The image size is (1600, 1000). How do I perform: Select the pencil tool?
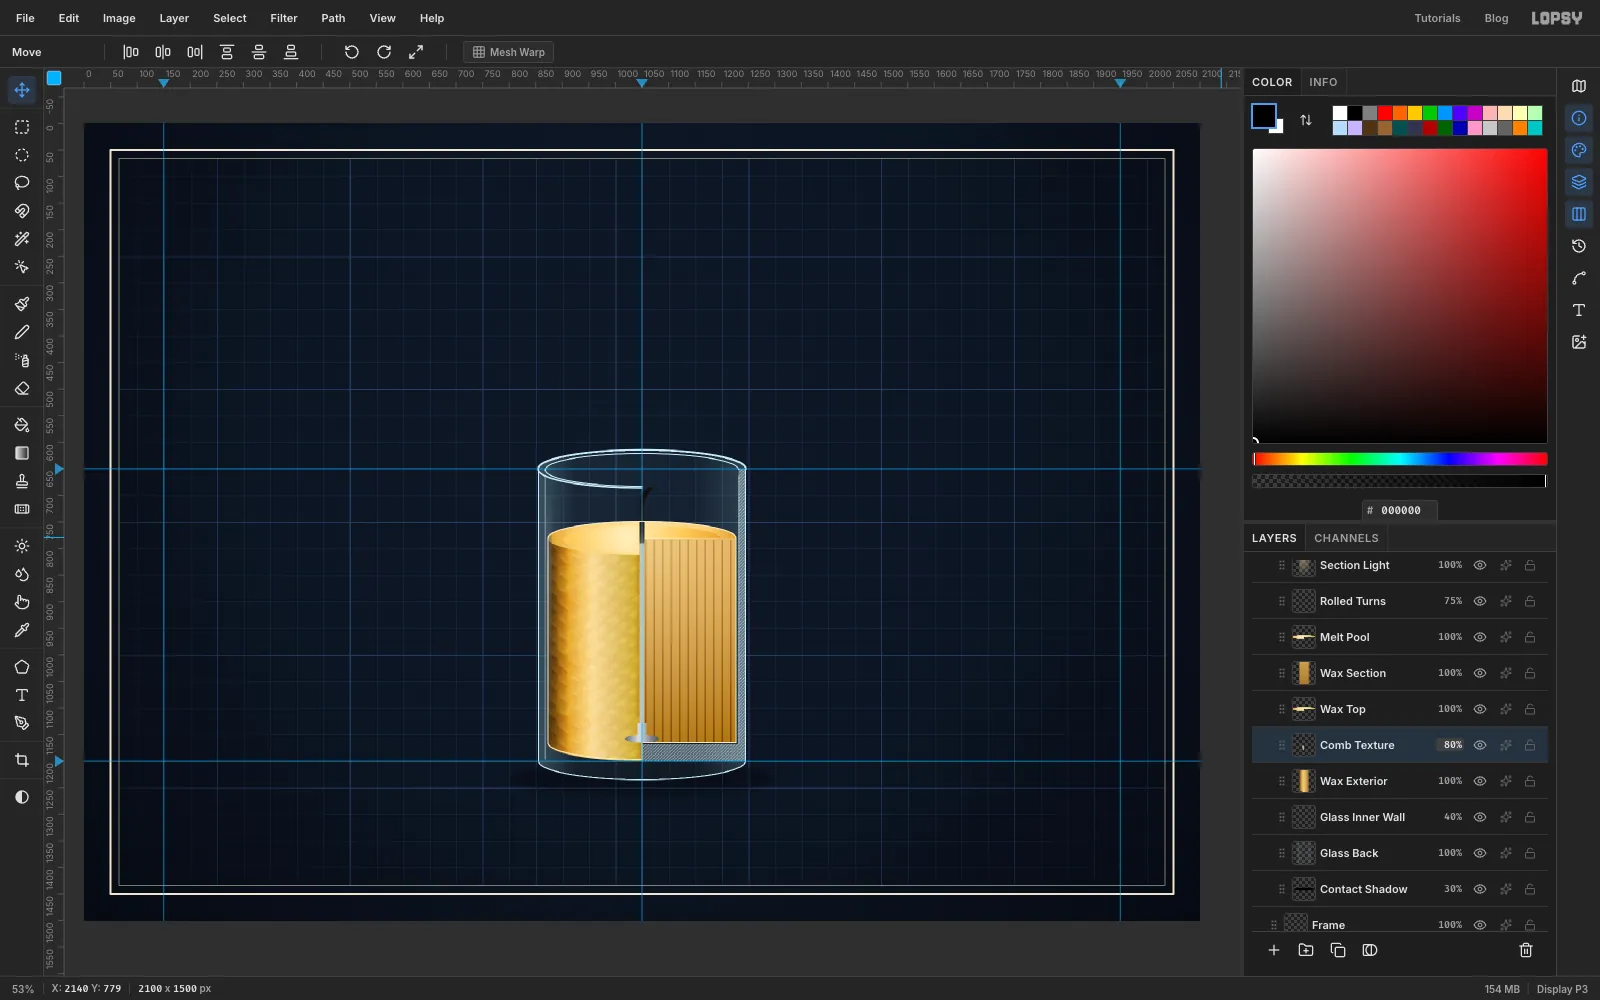[22, 332]
